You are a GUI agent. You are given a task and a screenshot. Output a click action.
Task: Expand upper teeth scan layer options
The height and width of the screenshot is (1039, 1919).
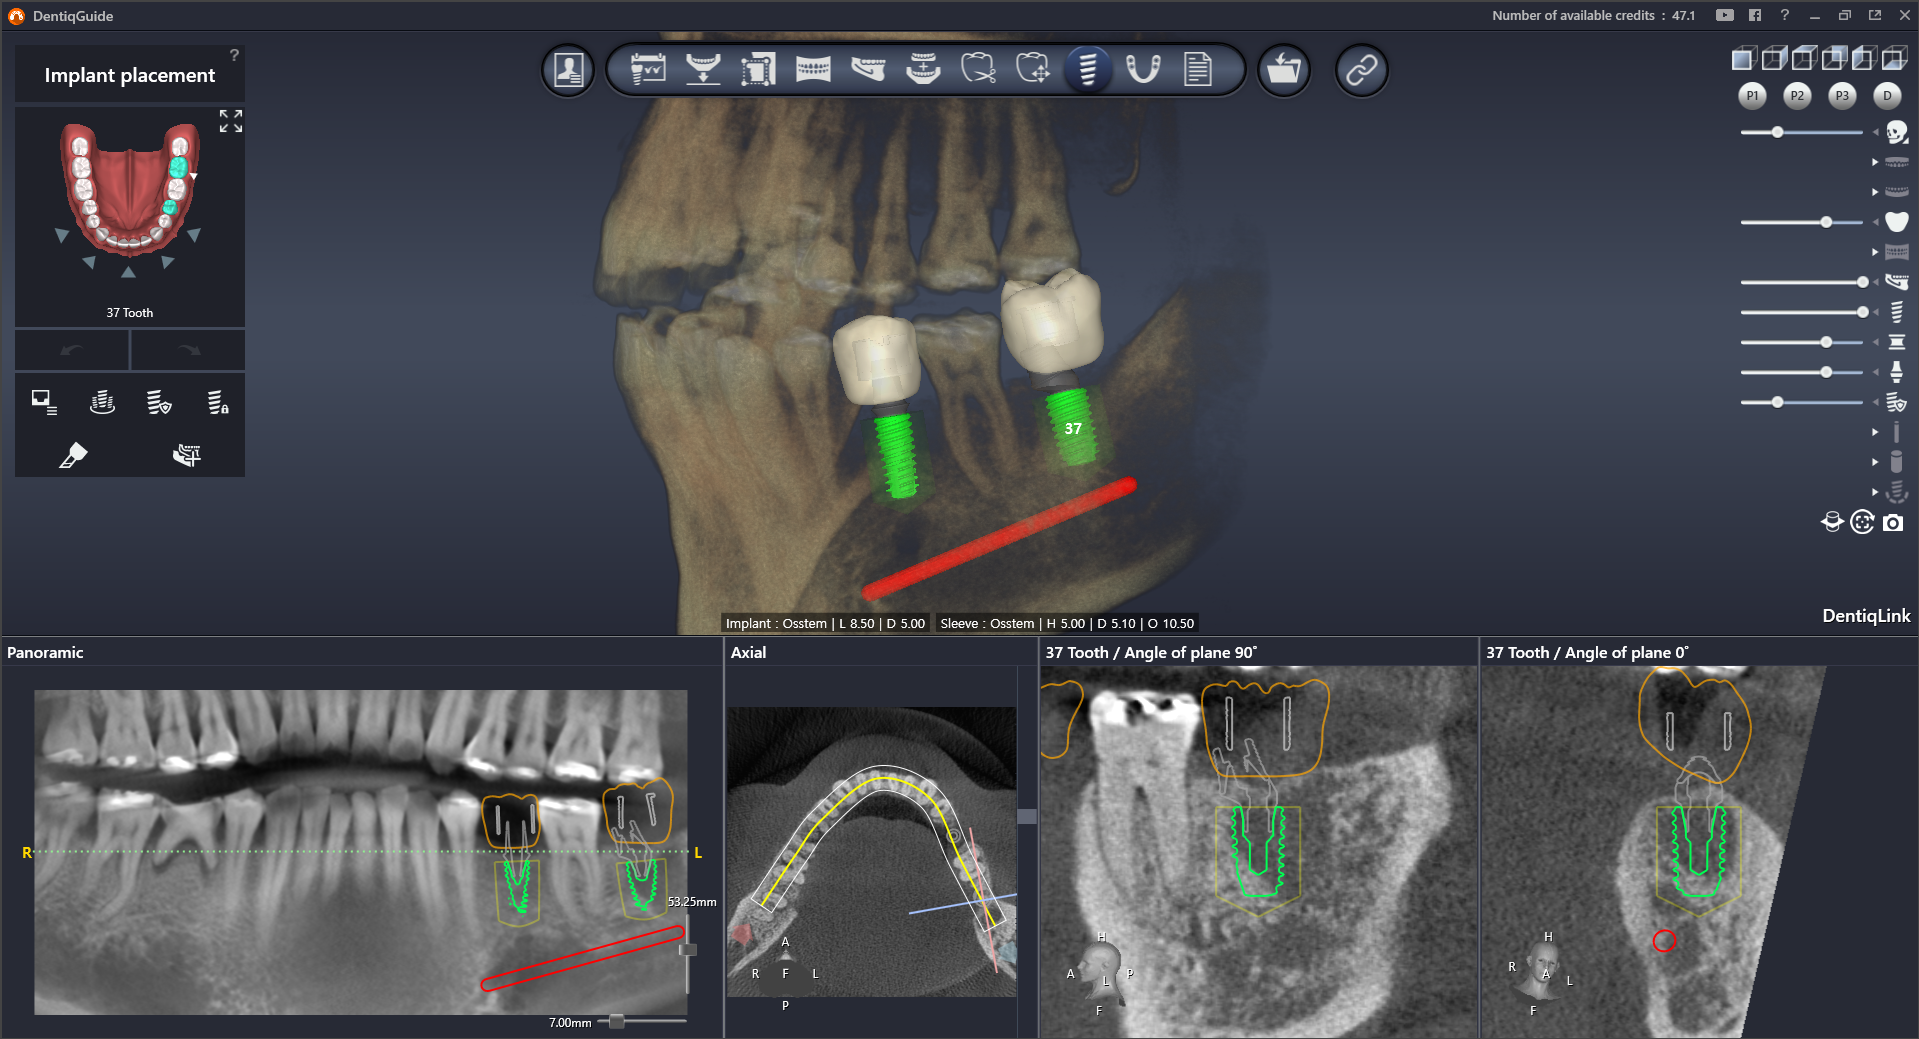(x=1875, y=162)
